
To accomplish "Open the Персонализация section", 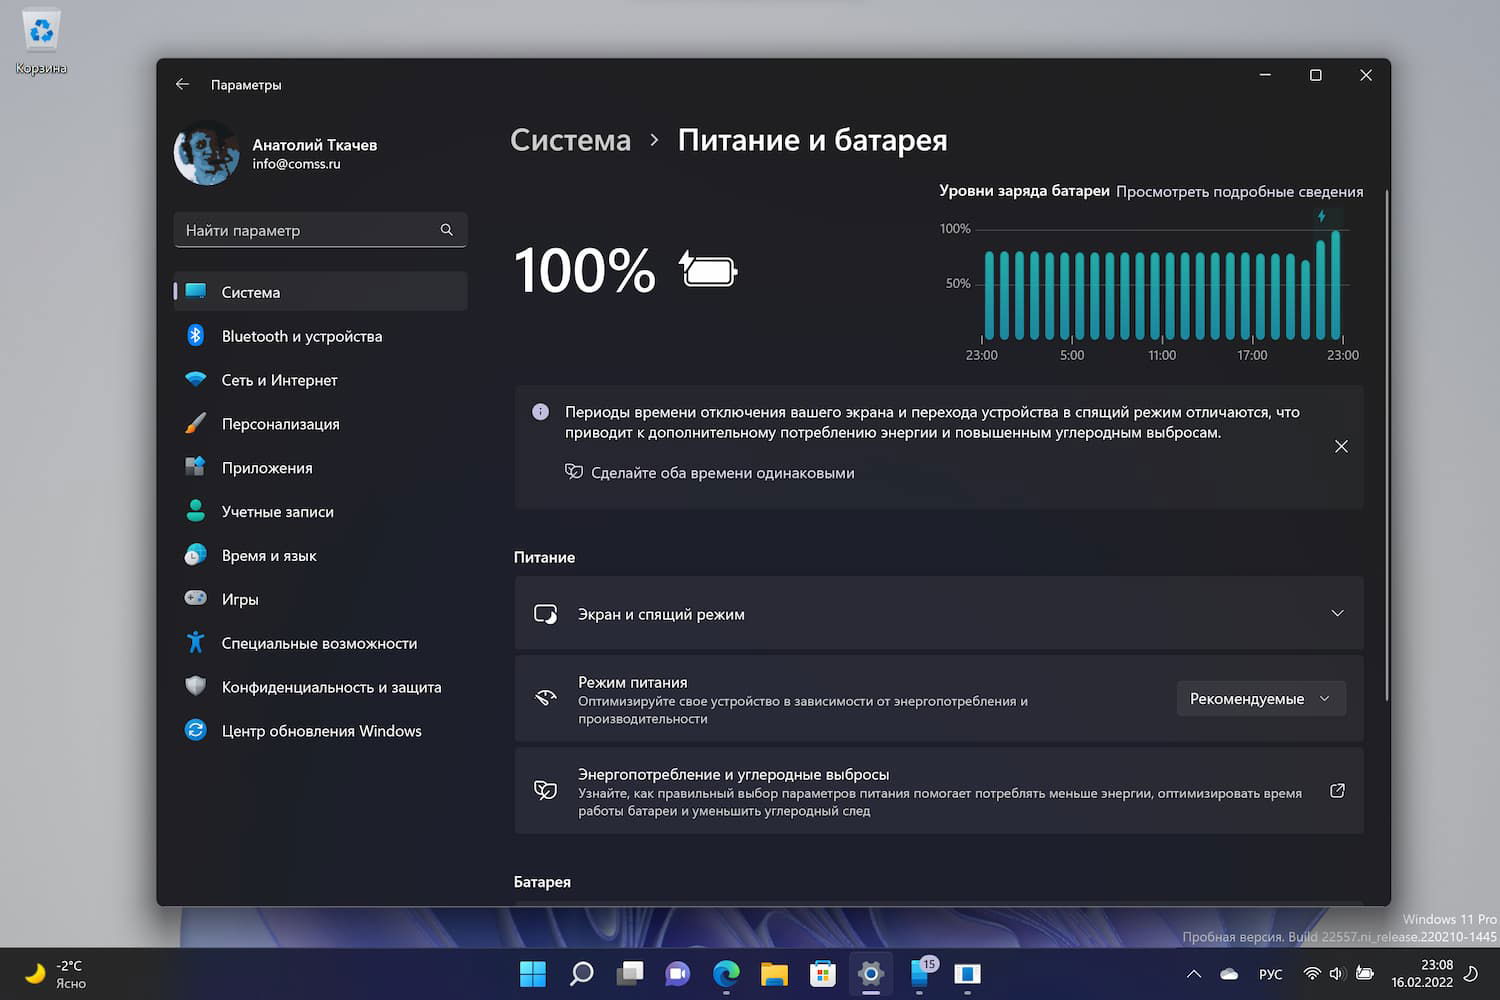I will click(320, 424).
